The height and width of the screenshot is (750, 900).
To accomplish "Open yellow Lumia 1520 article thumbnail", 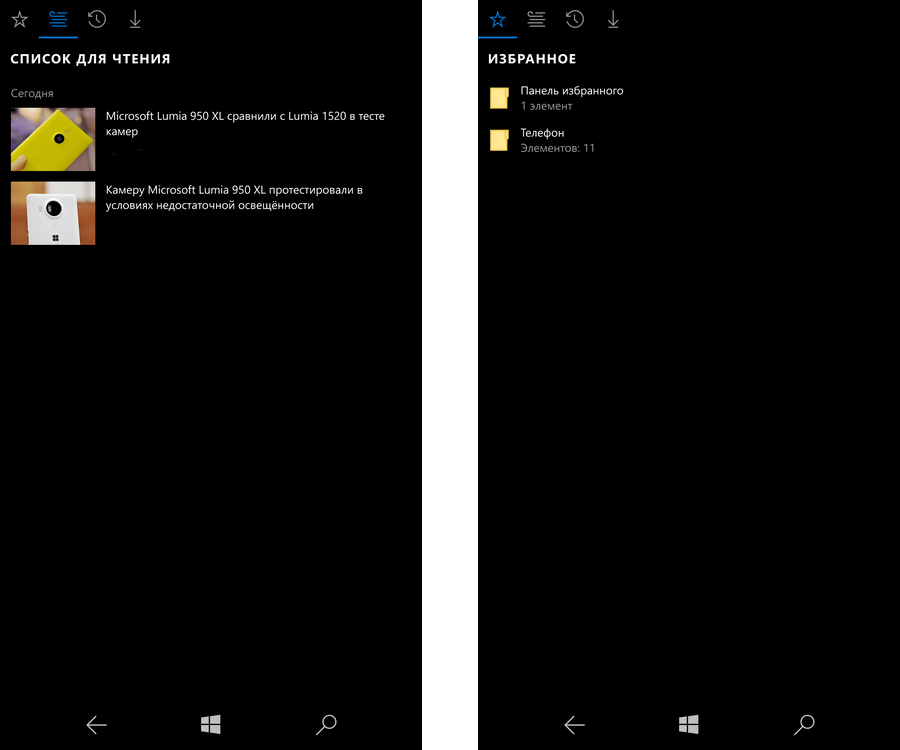I will tap(53, 139).
